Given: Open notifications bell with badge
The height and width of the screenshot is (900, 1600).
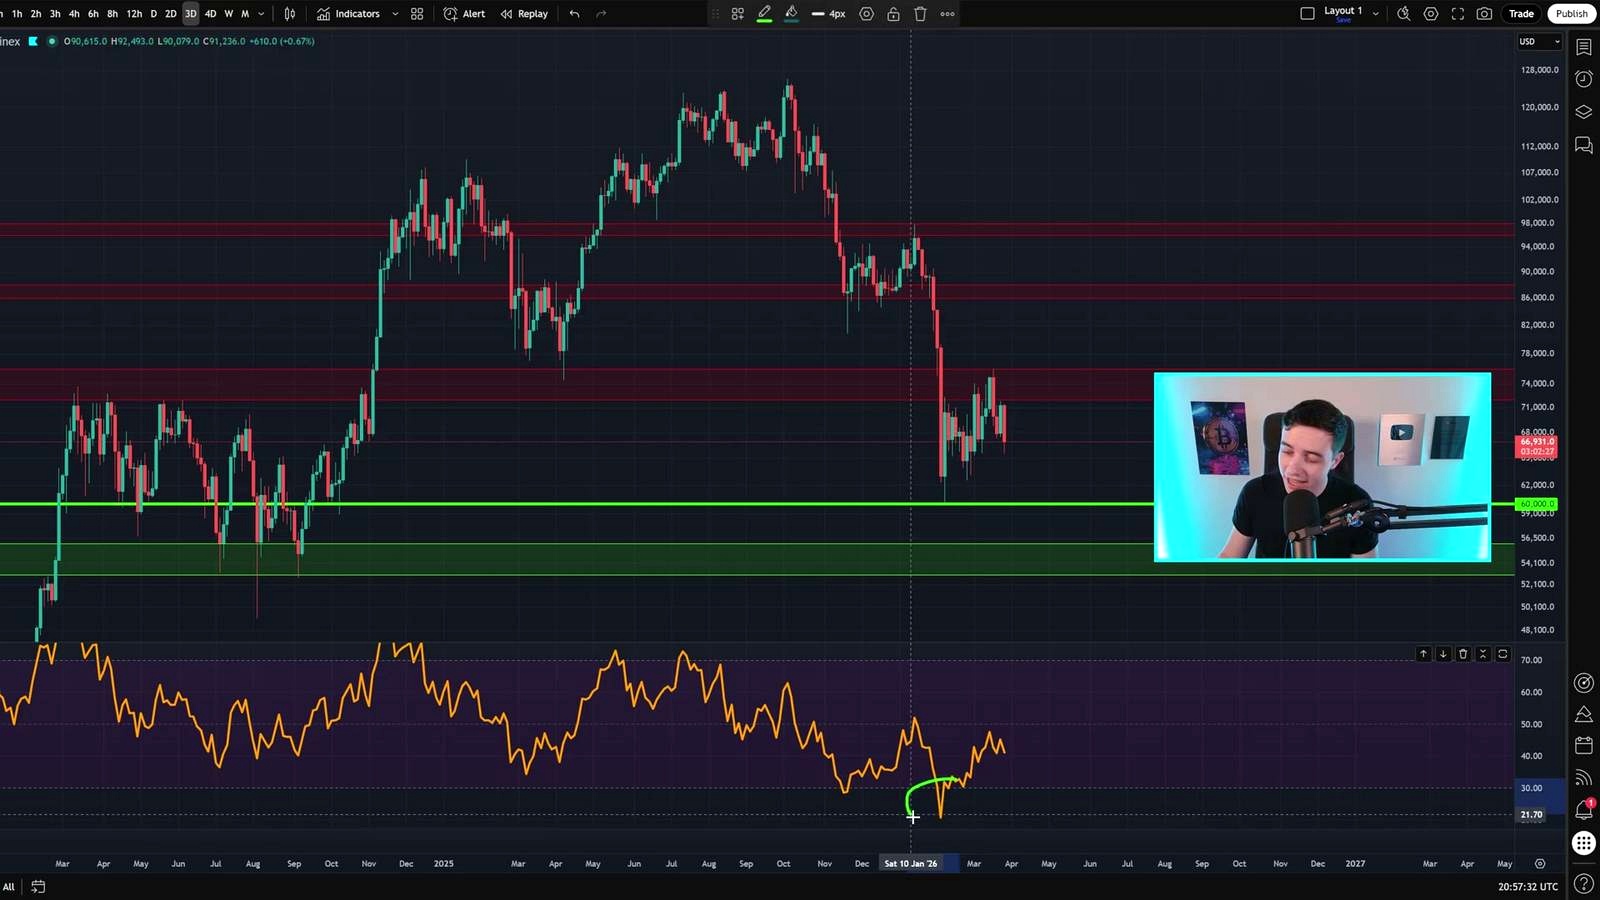Looking at the screenshot, I should click(1584, 809).
